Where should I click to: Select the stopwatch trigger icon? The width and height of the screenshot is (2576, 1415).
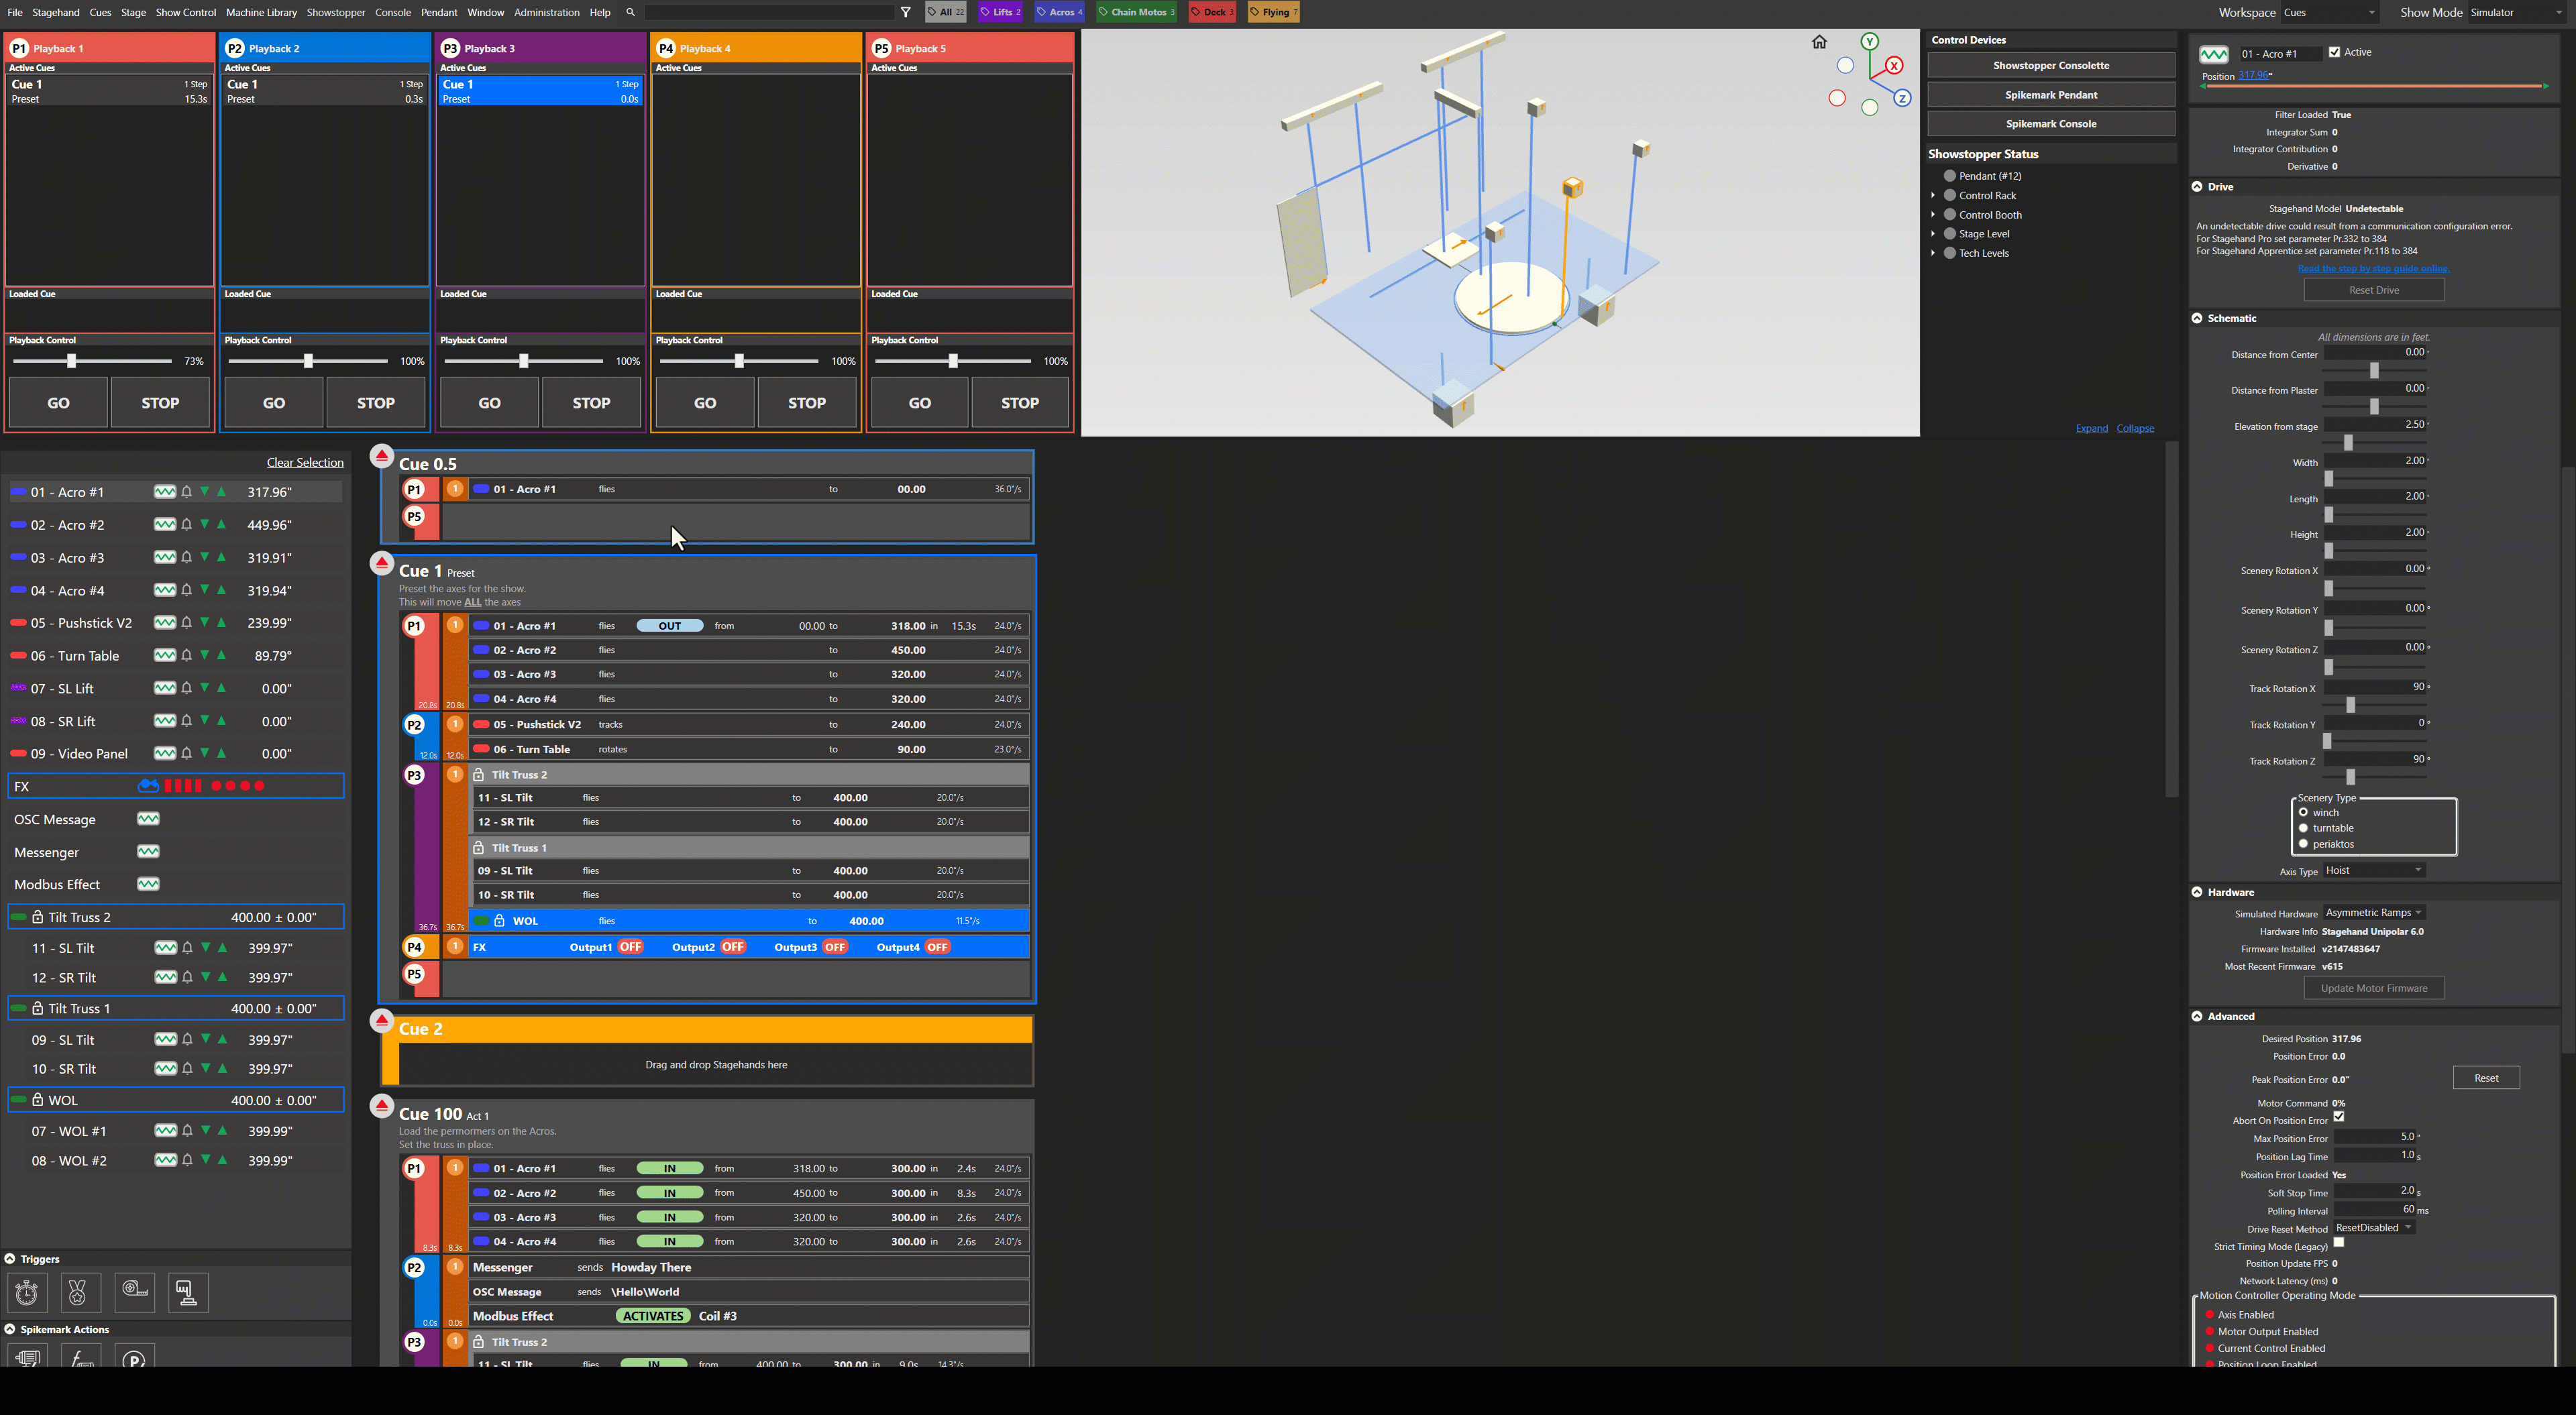tap(27, 1292)
